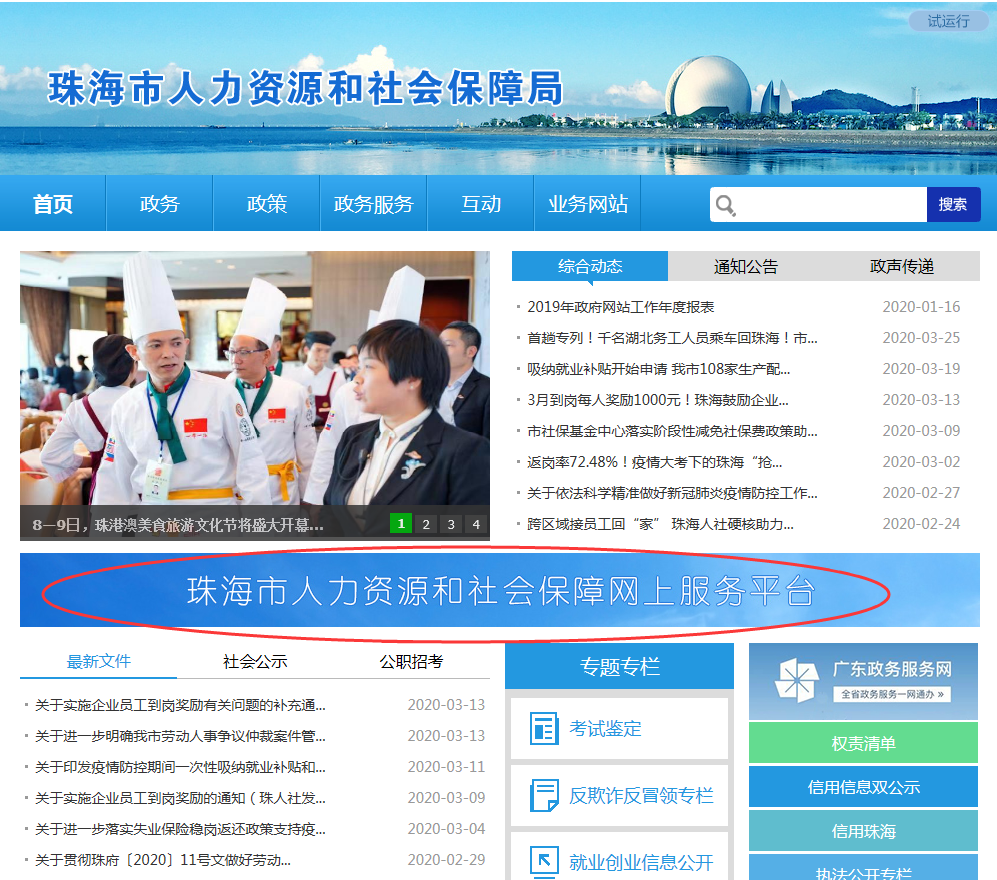Open the 政策 navigation menu
The width and height of the screenshot is (997, 880).
pyautogui.click(x=266, y=203)
